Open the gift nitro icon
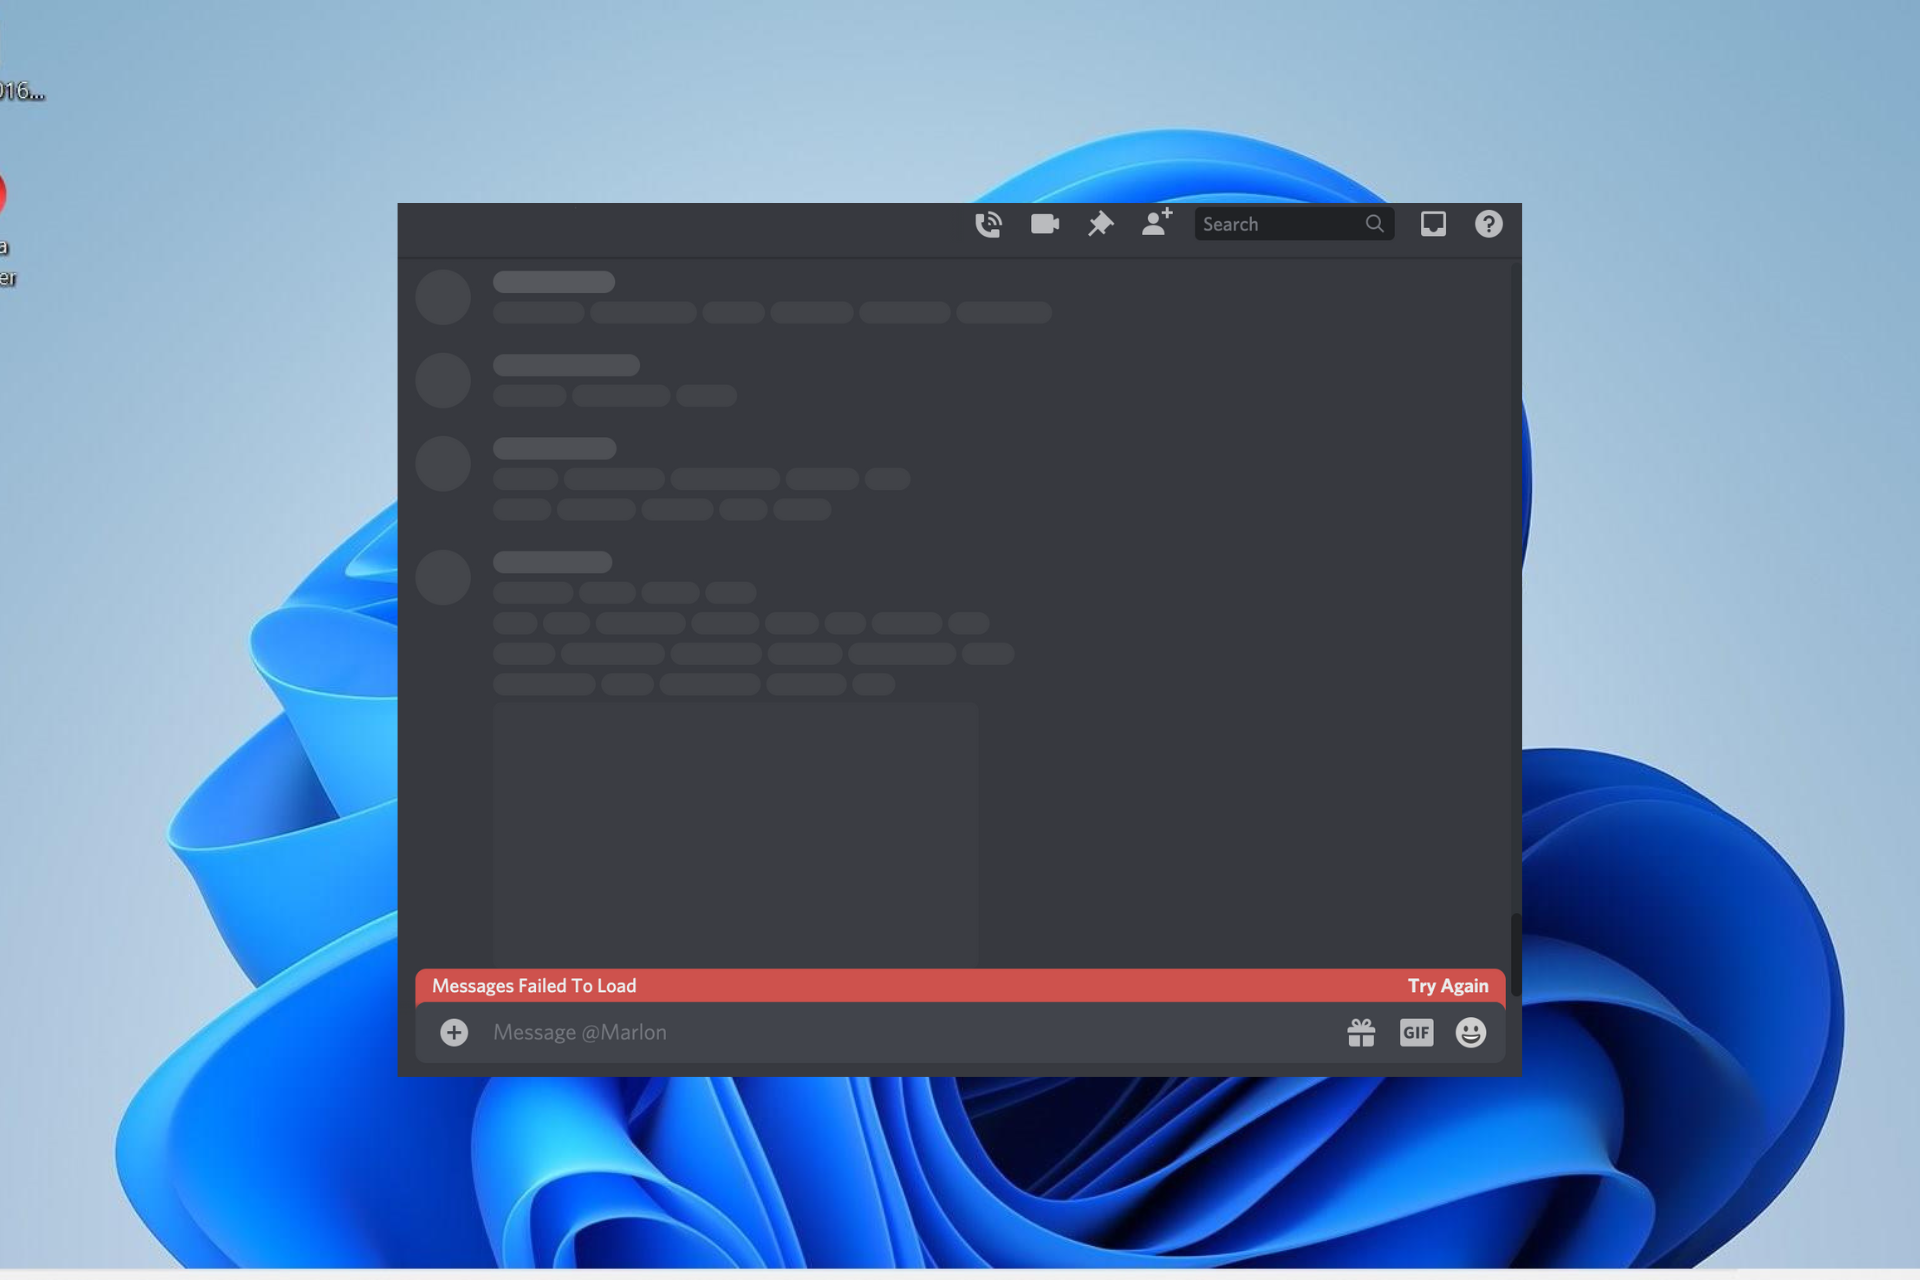This screenshot has width=1920, height=1280. 1359,1031
